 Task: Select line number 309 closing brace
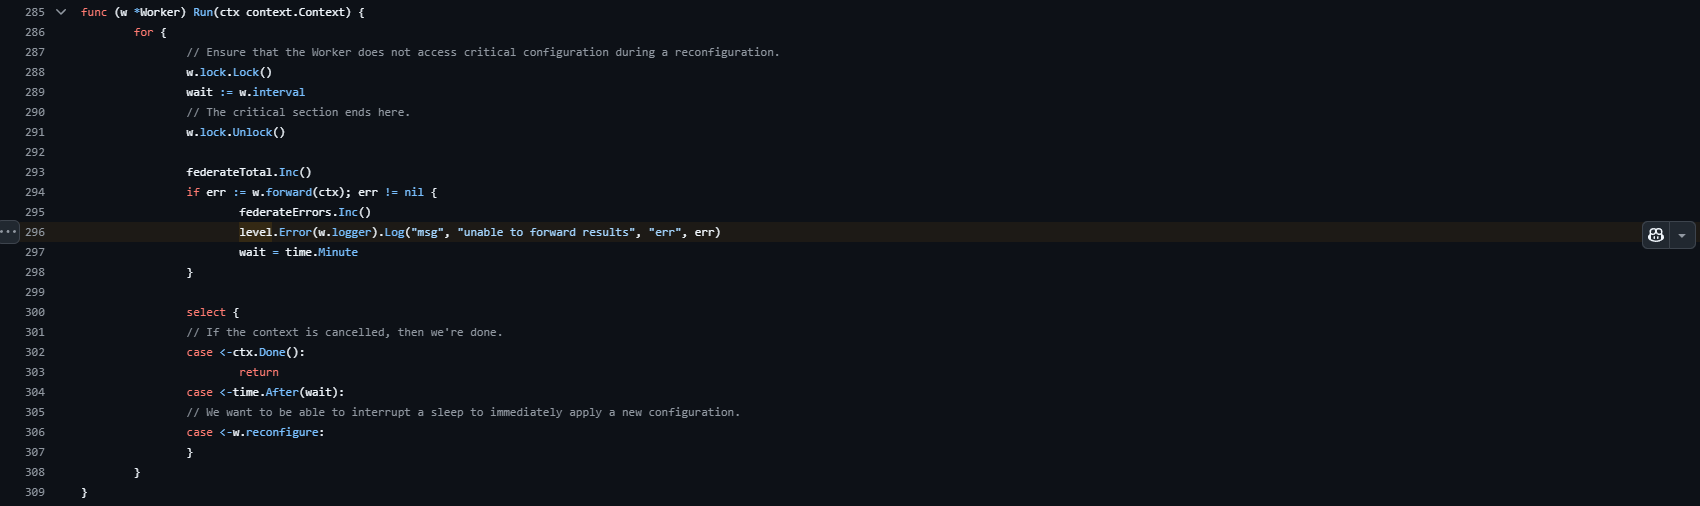[x=35, y=492]
